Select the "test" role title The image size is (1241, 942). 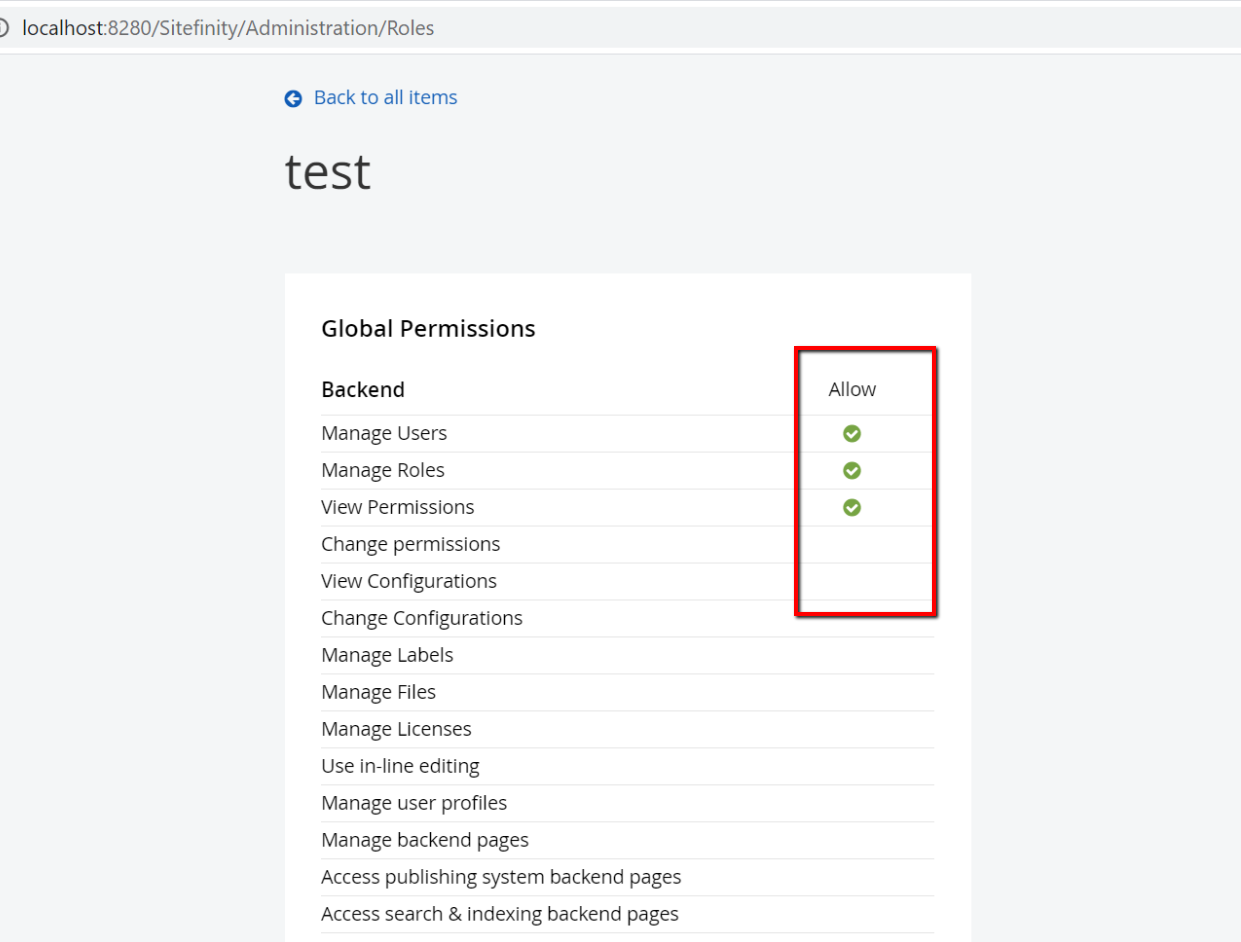[x=328, y=172]
